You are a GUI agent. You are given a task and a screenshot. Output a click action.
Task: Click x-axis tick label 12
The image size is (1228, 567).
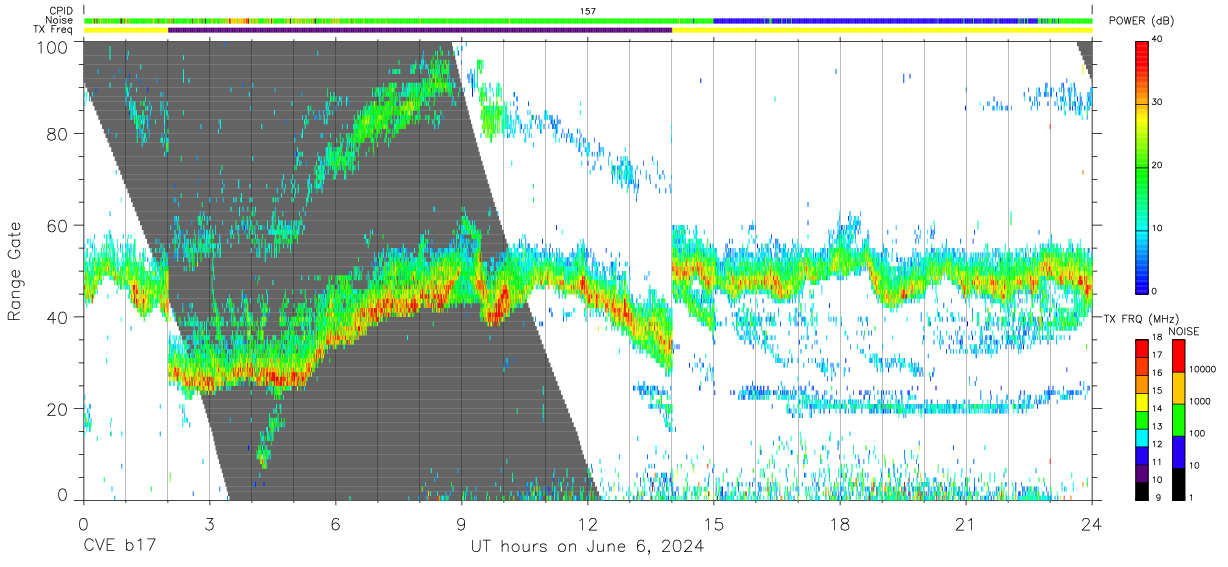[x=587, y=524]
